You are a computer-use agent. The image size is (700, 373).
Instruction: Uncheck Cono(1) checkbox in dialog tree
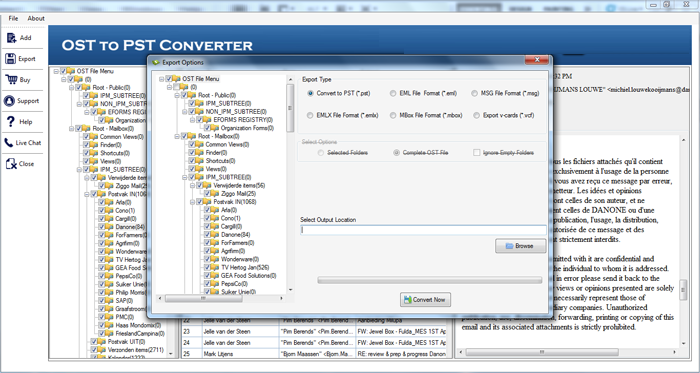click(x=207, y=218)
